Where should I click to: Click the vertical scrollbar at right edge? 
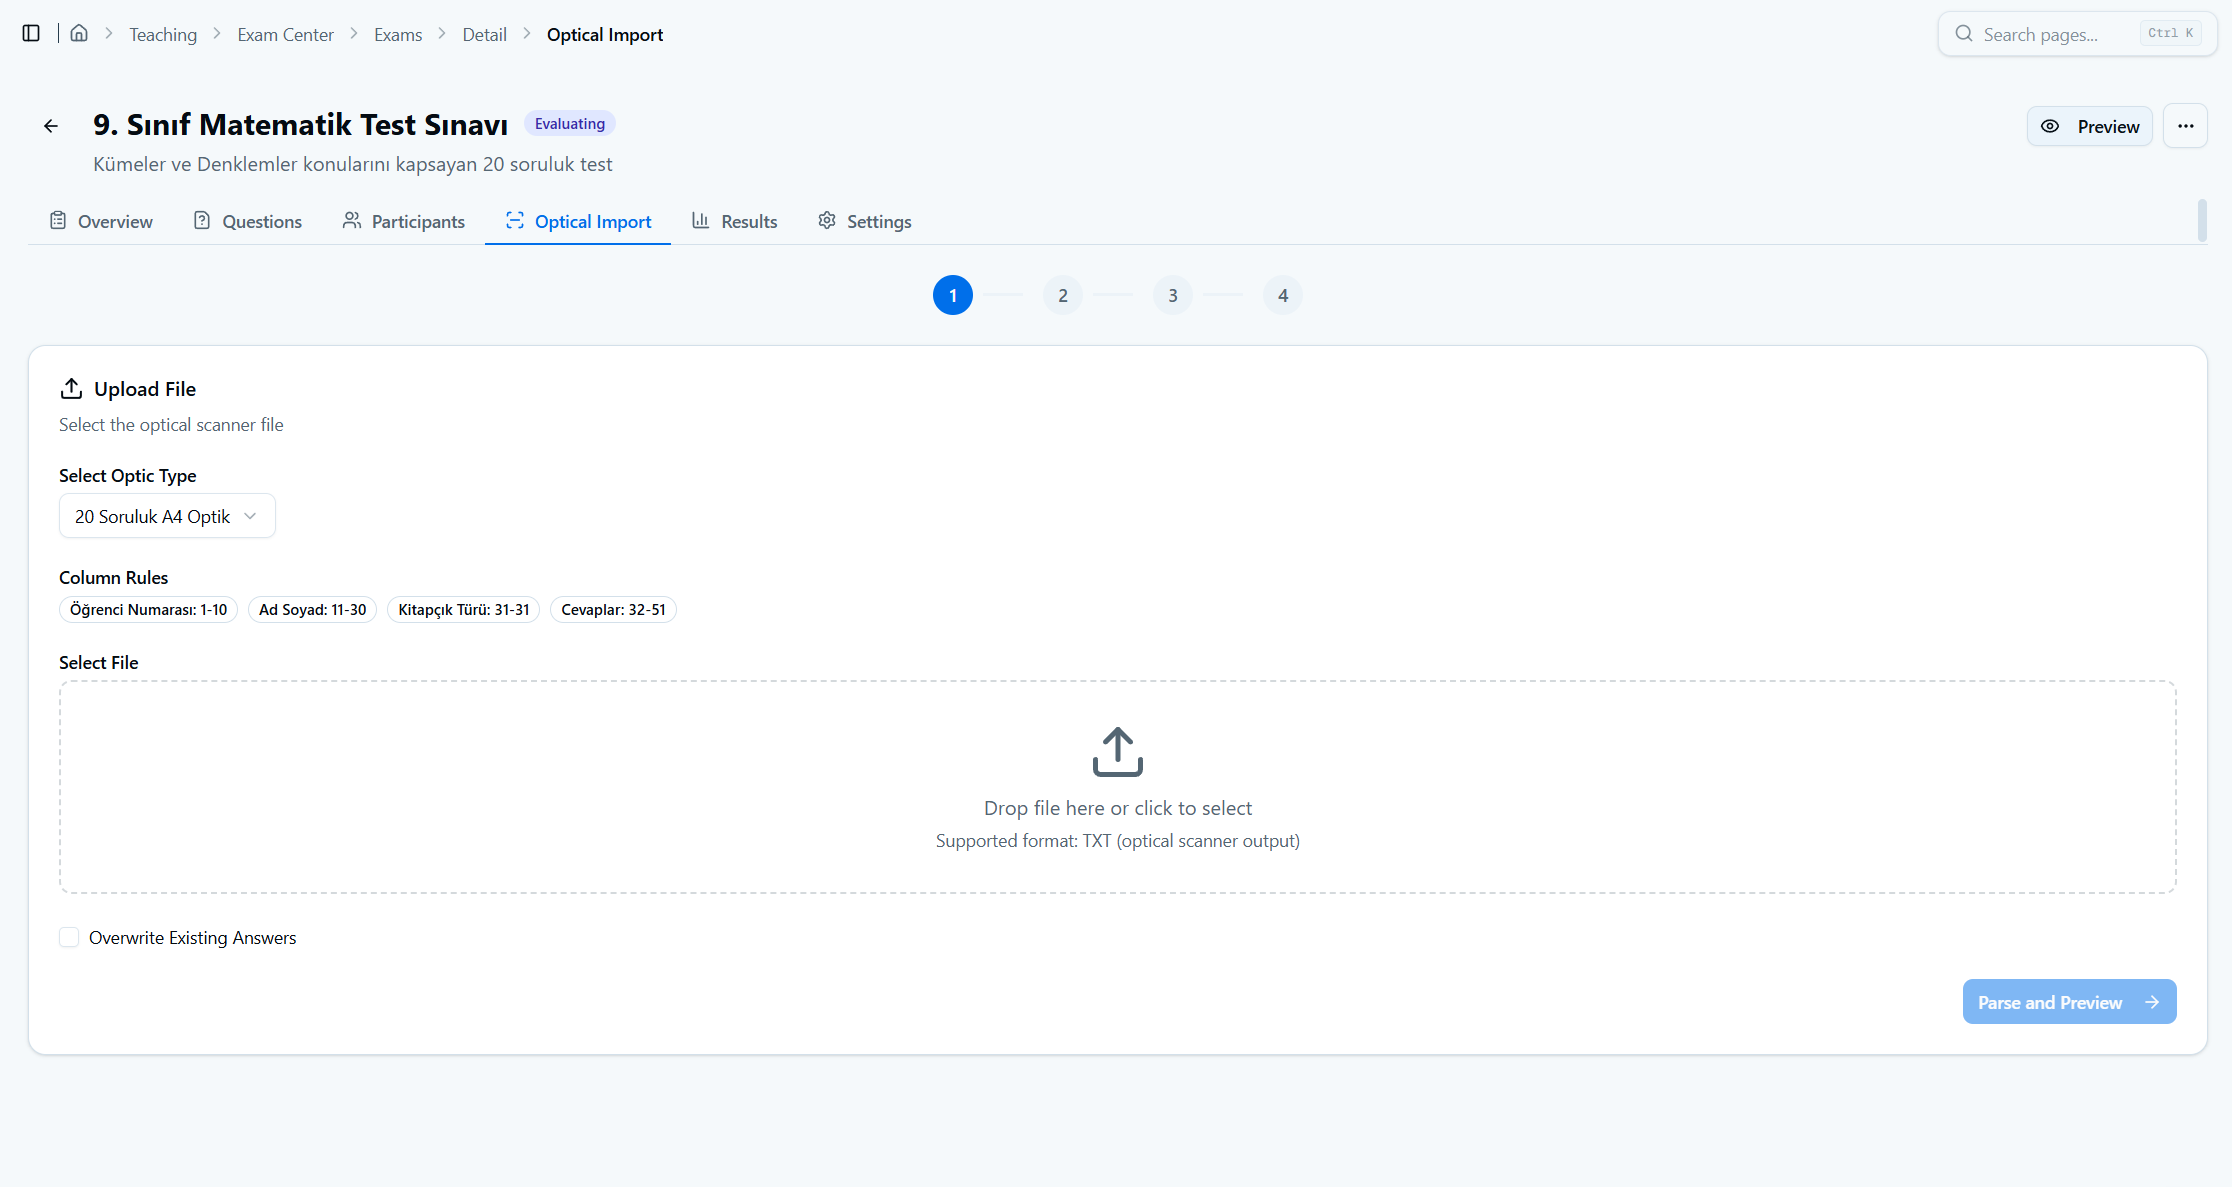coord(2202,220)
